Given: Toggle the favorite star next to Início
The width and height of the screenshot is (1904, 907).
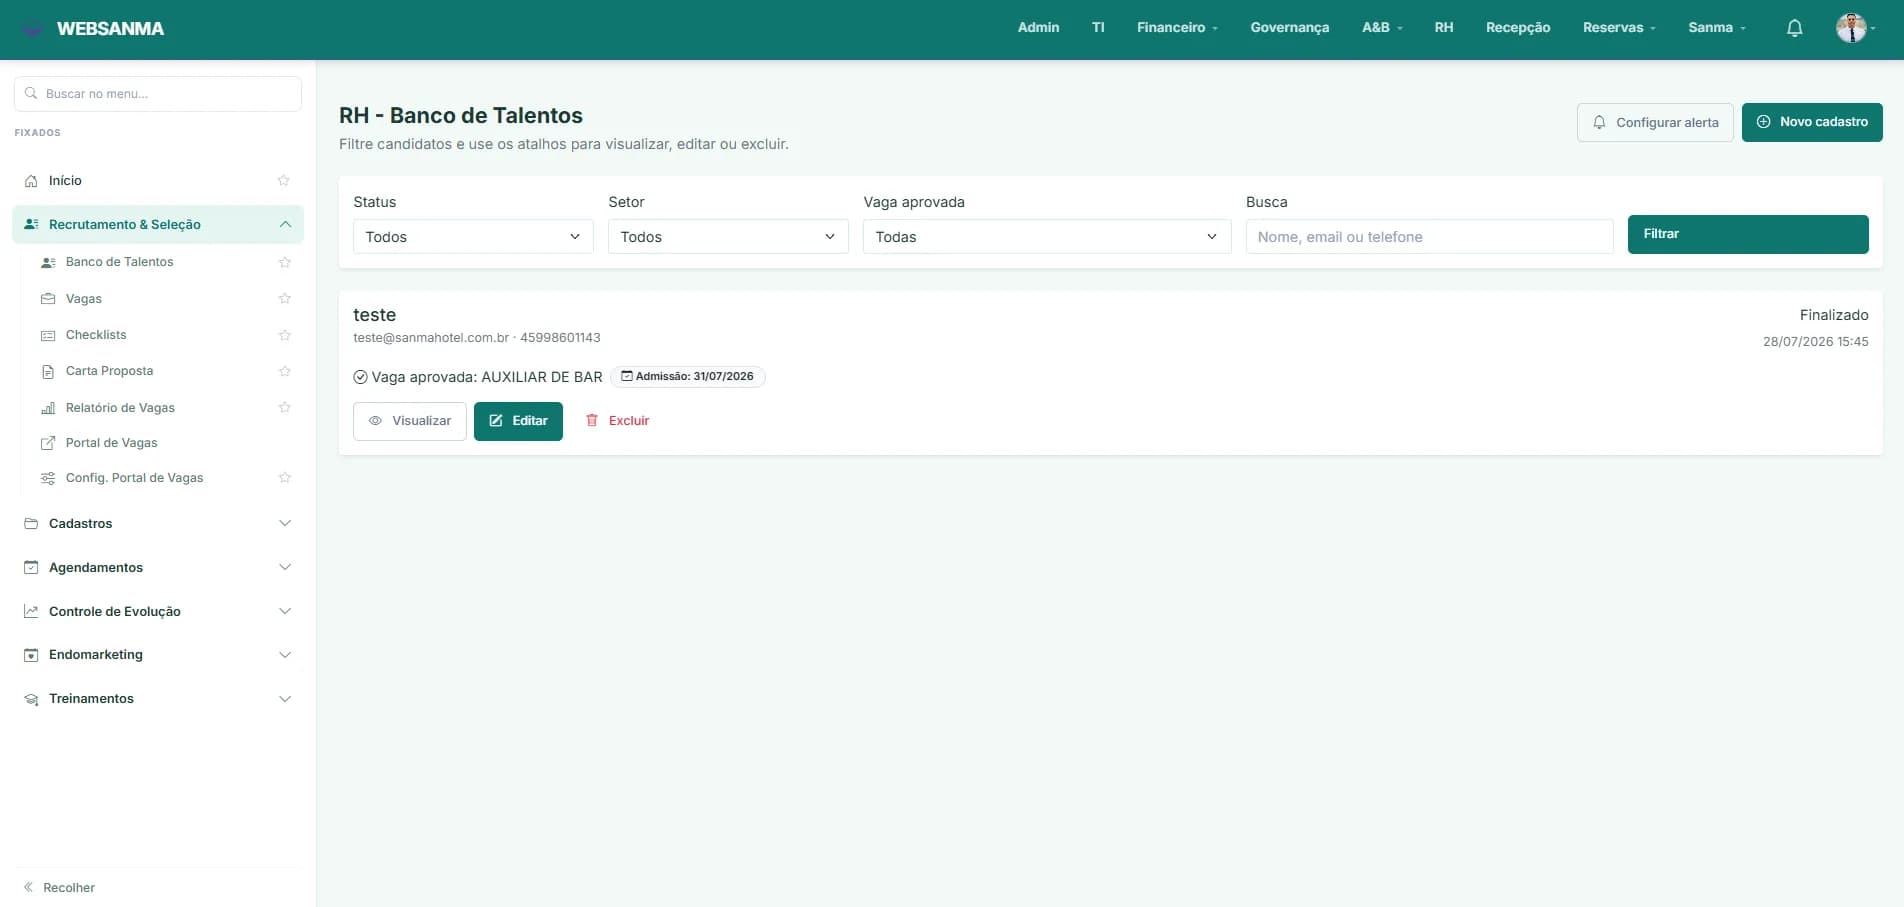Looking at the screenshot, I should (x=284, y=181).
